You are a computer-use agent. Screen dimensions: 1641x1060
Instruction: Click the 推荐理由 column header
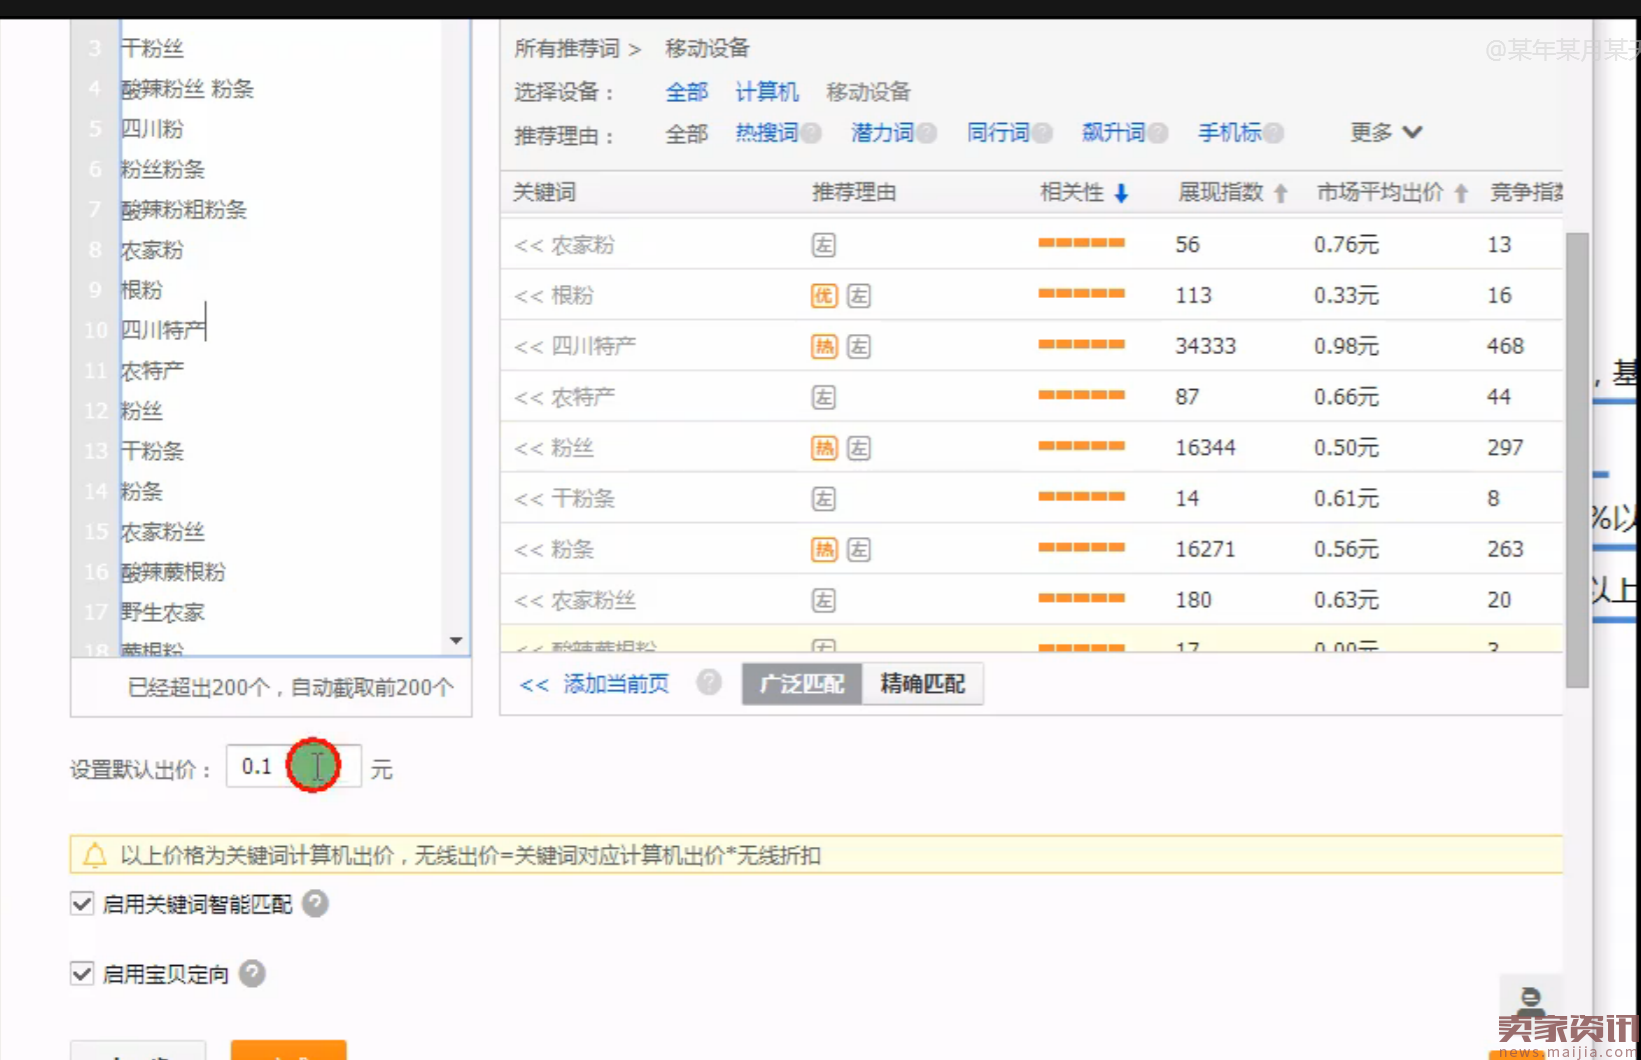854,192
